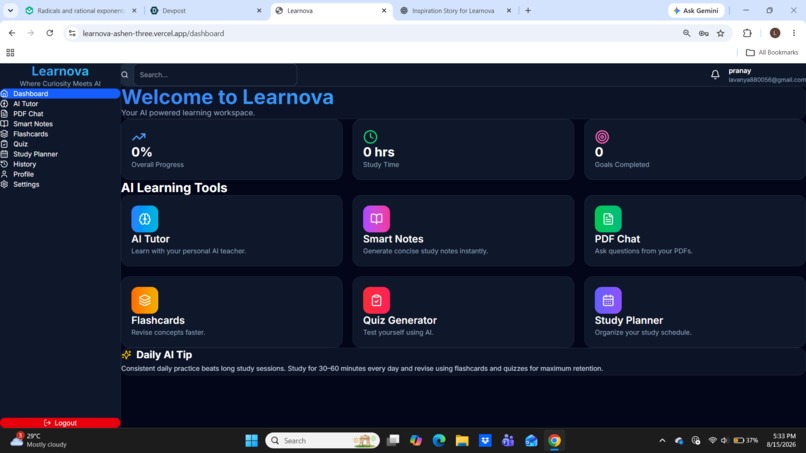
Task: Click the 0% Overall Progress value
Action: pyautogui.click(x=141, y=152)
